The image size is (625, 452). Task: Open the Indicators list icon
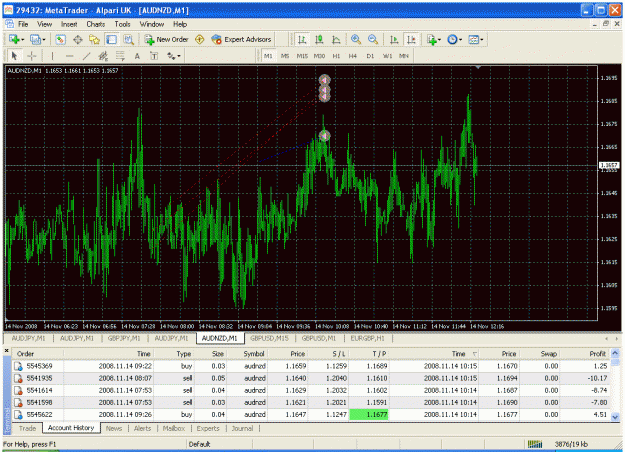click(x=431, y=39)
